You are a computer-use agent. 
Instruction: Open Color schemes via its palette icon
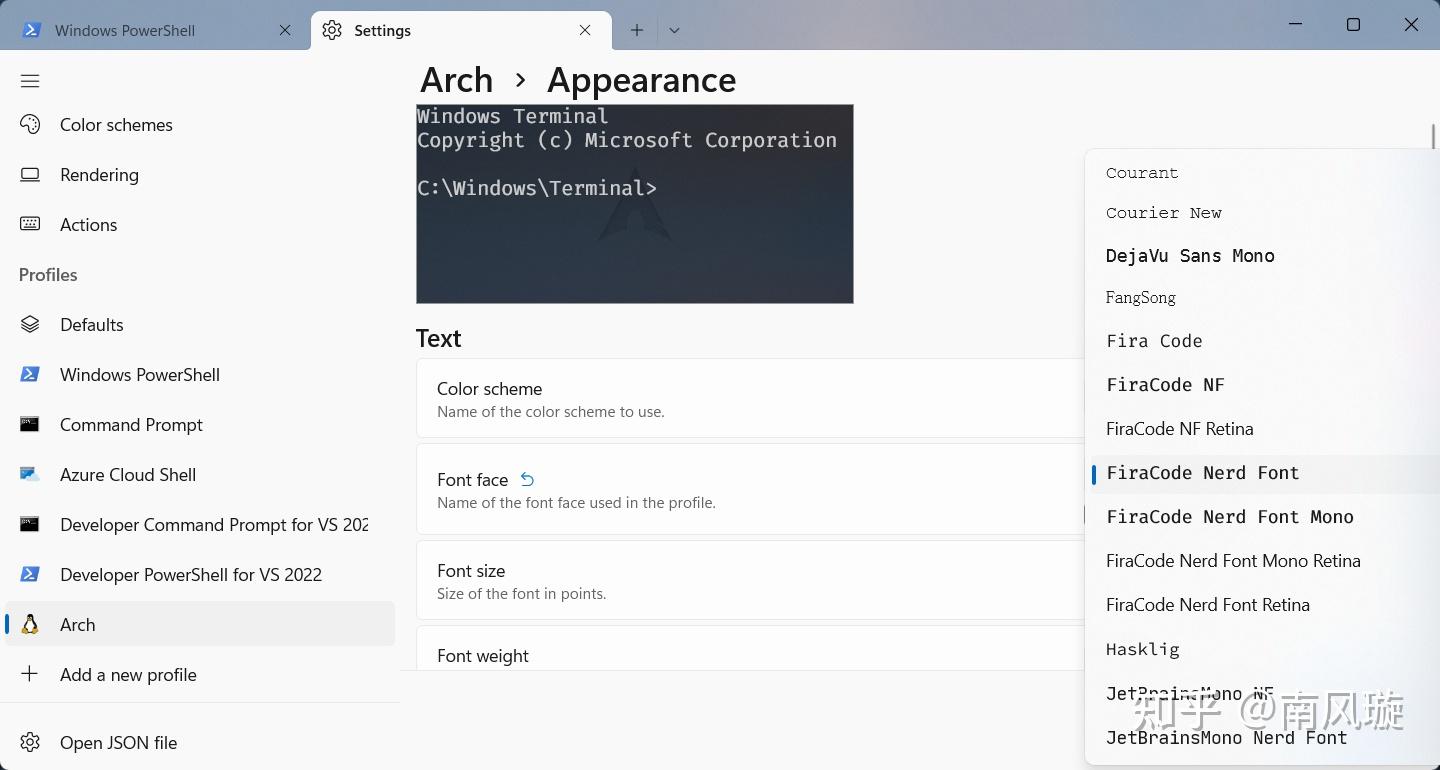tap(30, 125)
